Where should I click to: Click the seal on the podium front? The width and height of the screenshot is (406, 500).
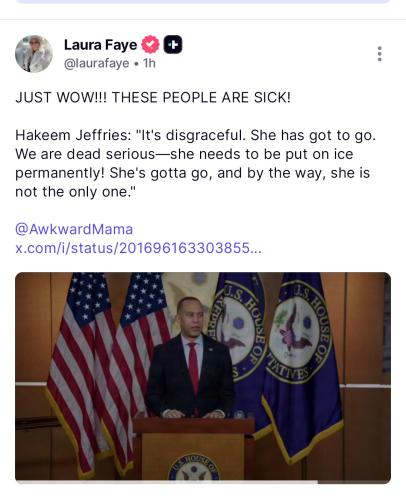(x=194, y=467)
